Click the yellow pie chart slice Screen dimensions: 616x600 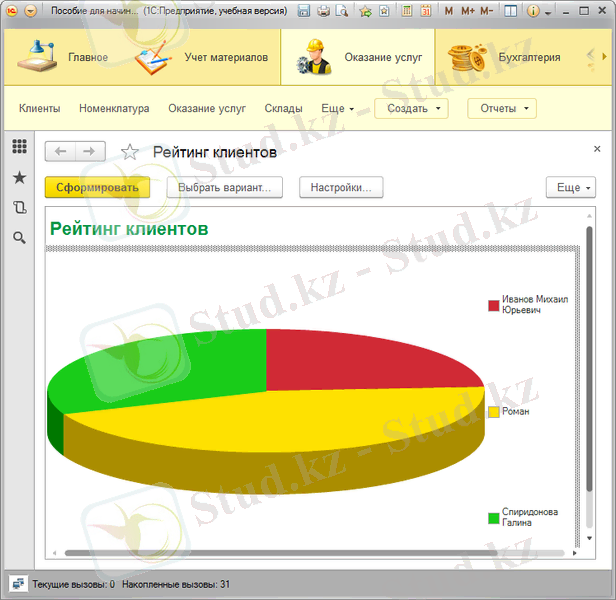click(x=275, y=420)
